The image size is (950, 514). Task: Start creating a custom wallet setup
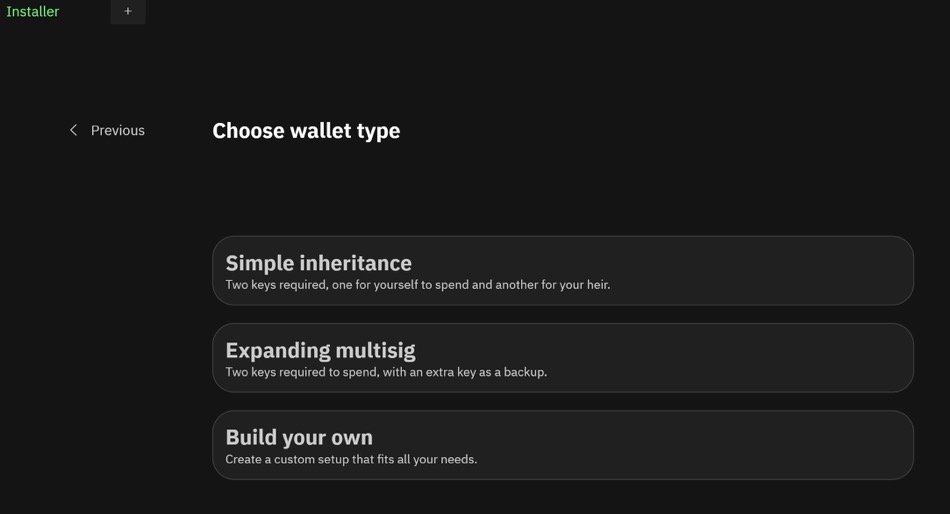(x=562, y=444)
